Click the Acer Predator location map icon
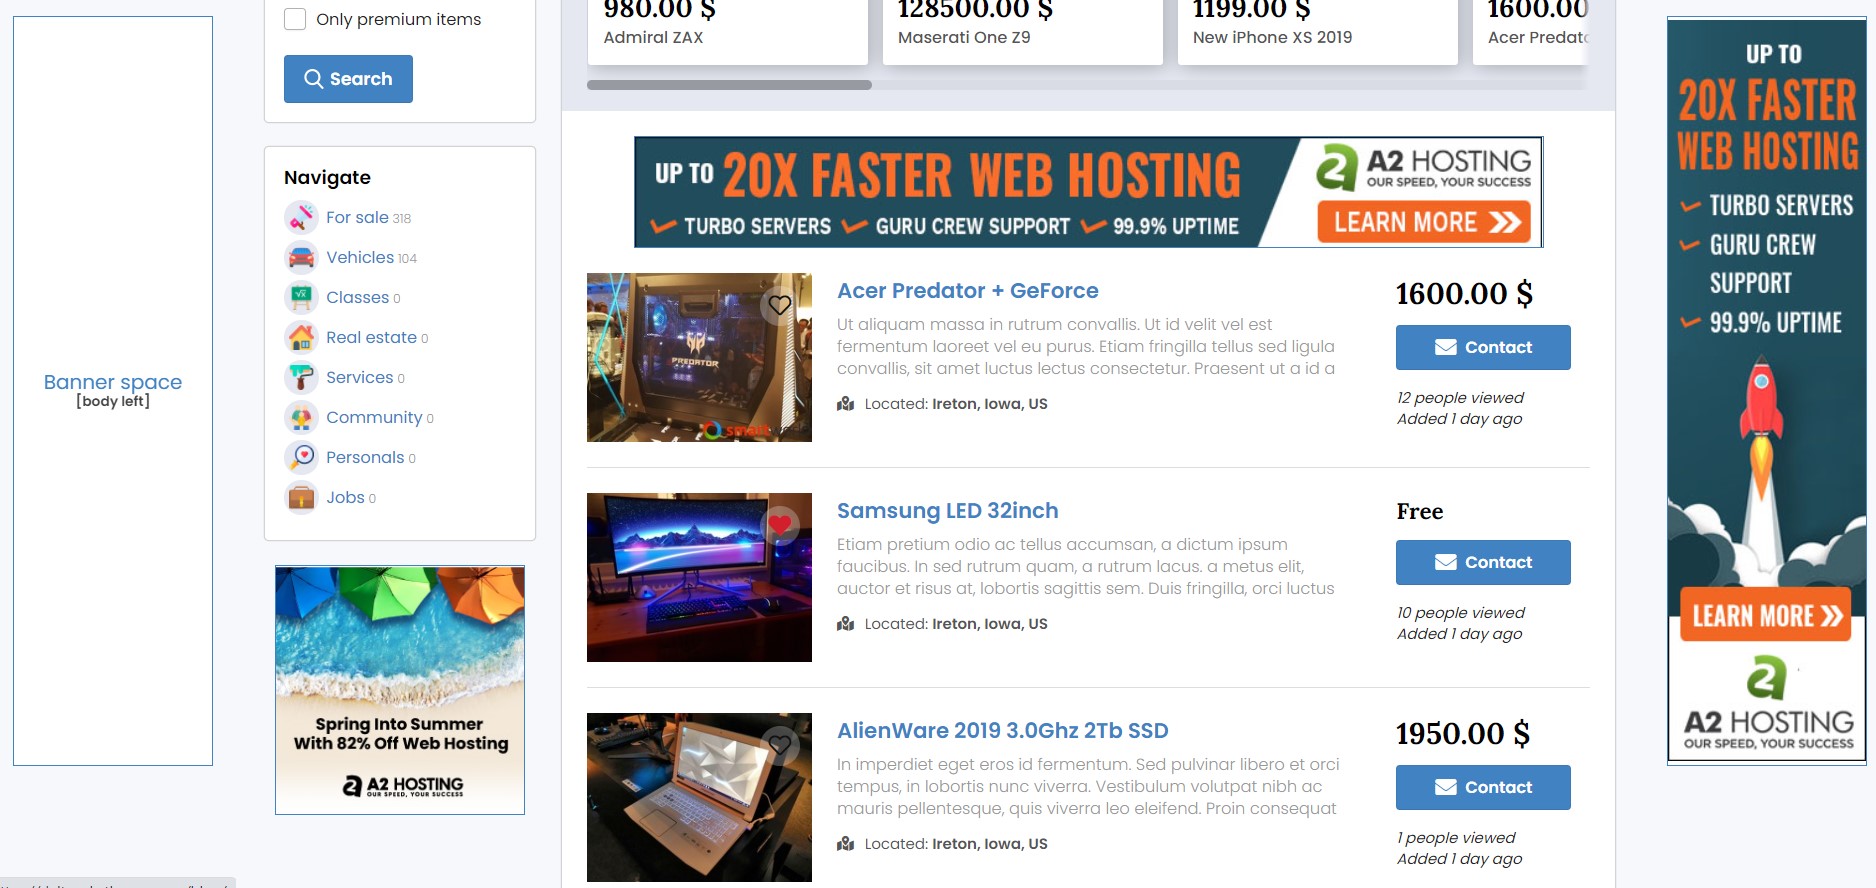This screenshot has height=888, width=1876. pyautogui.click(x=845, y=404)
